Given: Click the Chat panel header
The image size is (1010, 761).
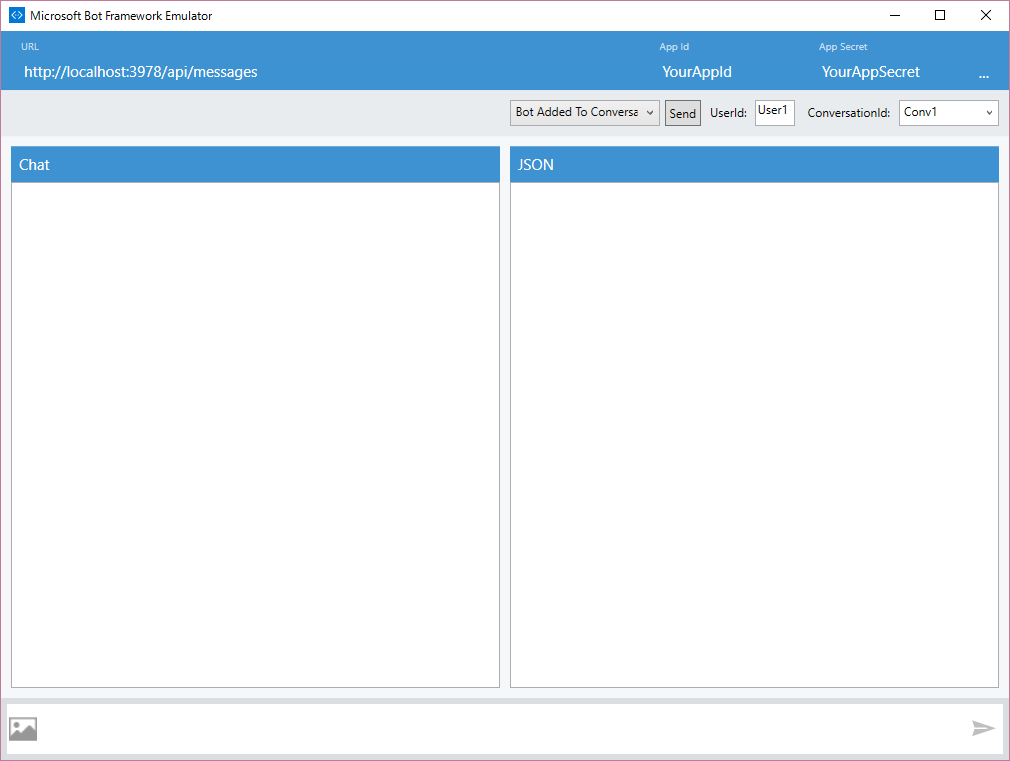Looking at the screenshot, I should click(255, 164).
